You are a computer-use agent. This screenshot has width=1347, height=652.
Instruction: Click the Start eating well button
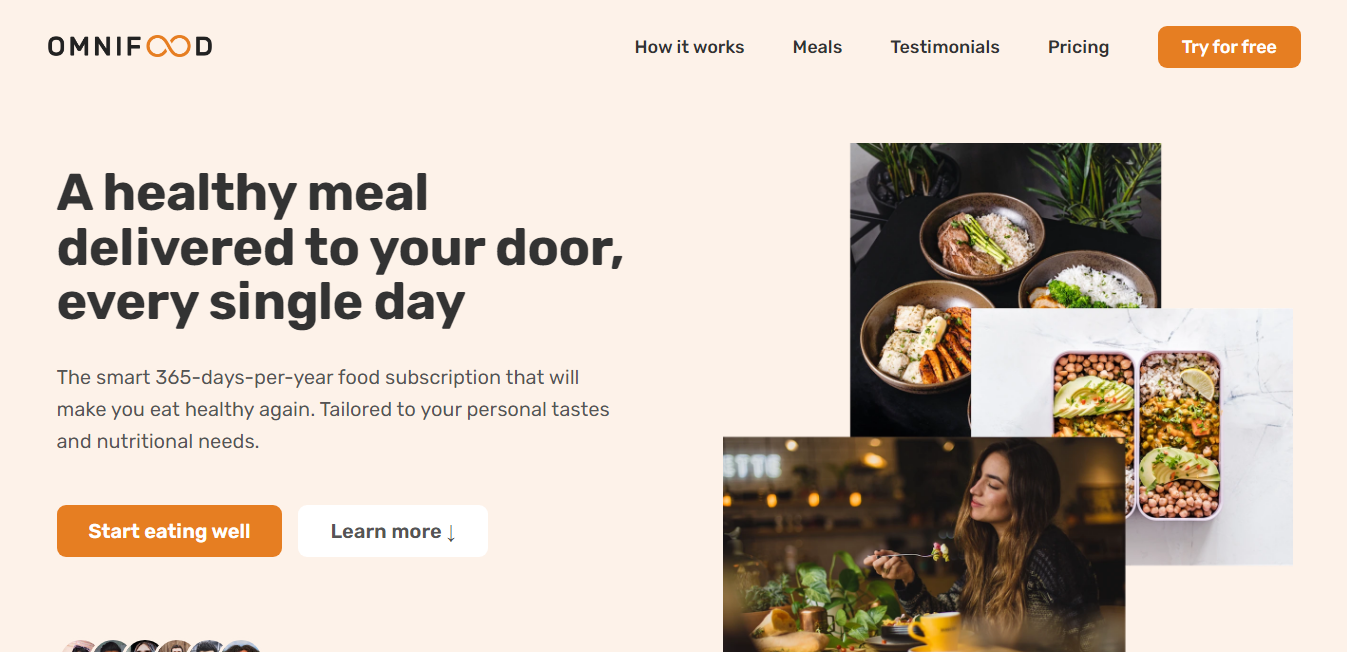169,531
